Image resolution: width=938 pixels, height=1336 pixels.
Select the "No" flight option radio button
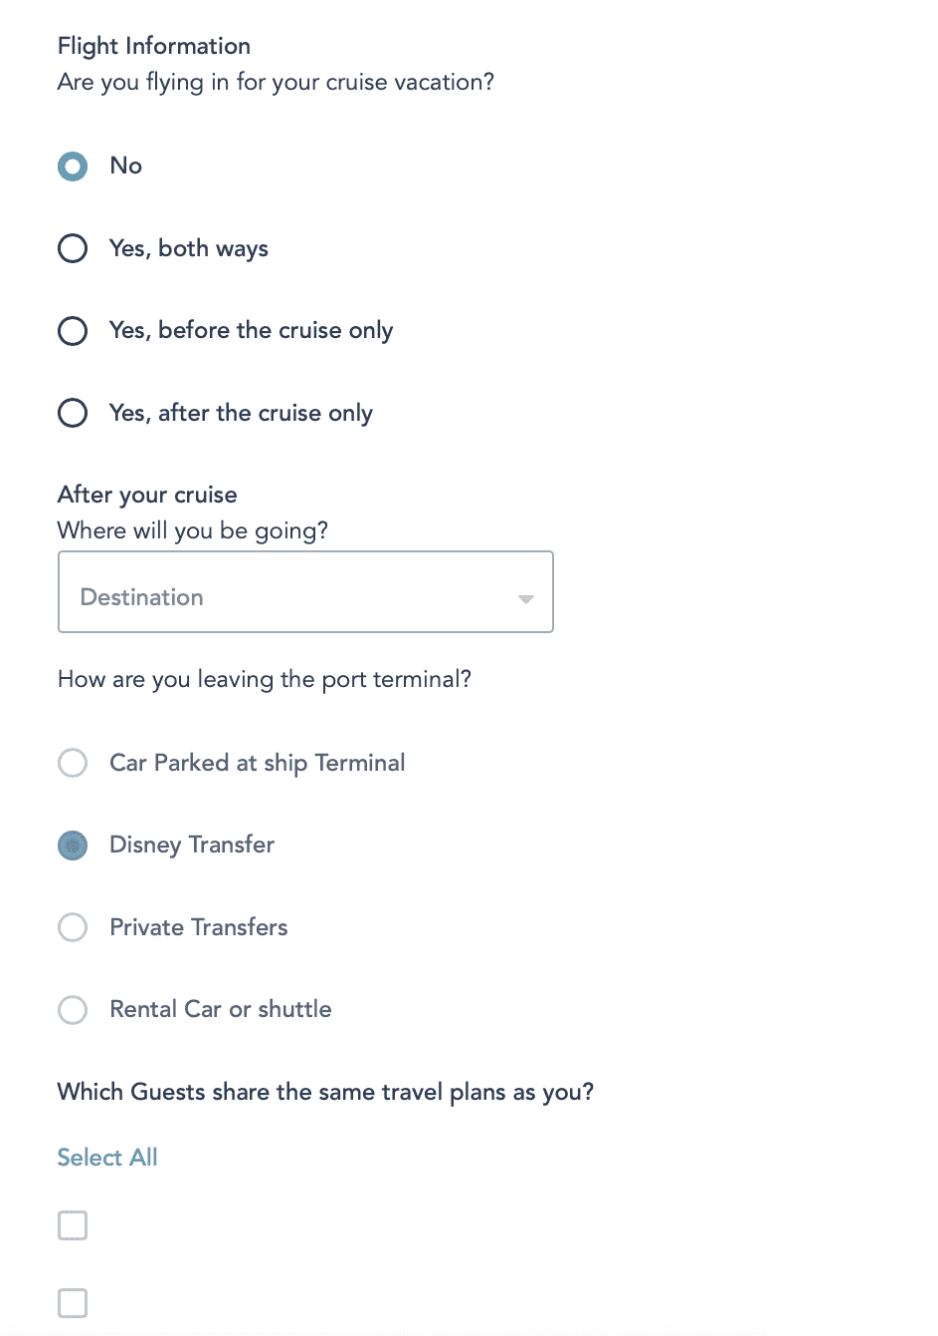click(72, 166)
